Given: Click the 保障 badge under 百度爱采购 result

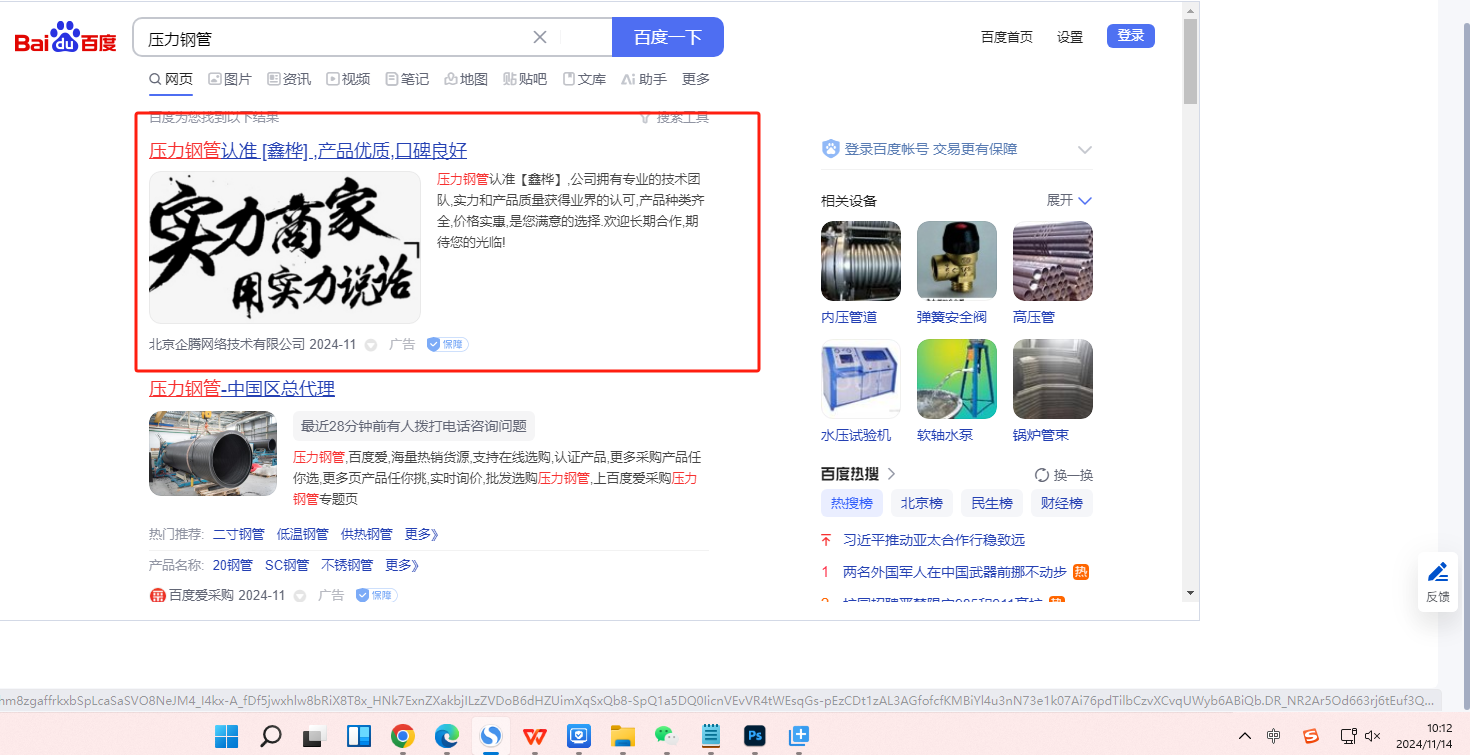Looking at the screenshot, I should click(x=376, y=595).
